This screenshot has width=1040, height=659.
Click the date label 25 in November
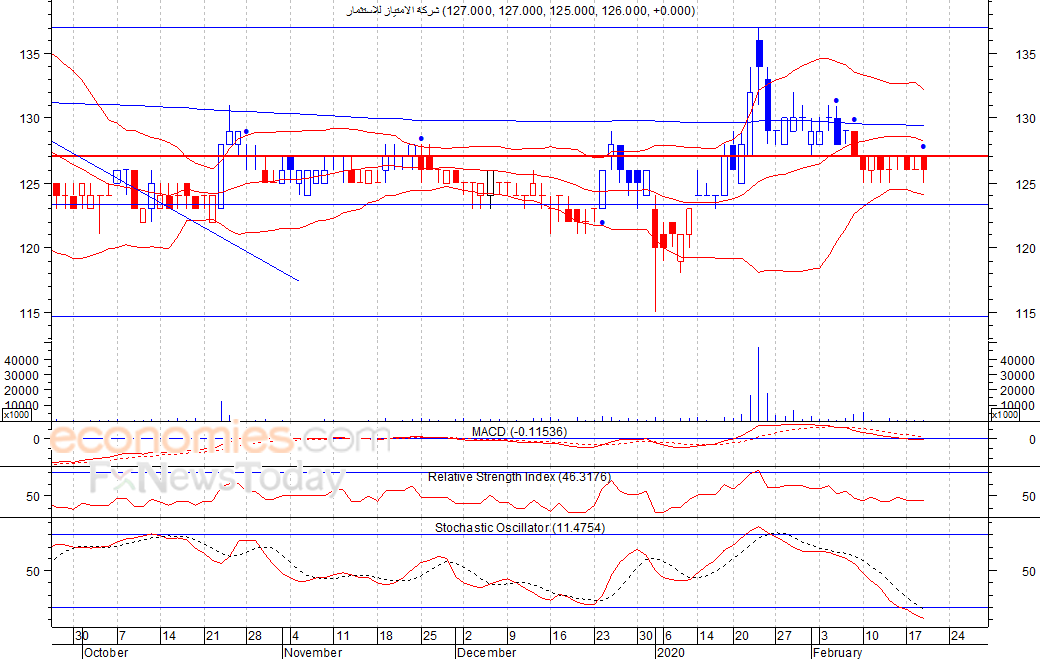(430, 636)
